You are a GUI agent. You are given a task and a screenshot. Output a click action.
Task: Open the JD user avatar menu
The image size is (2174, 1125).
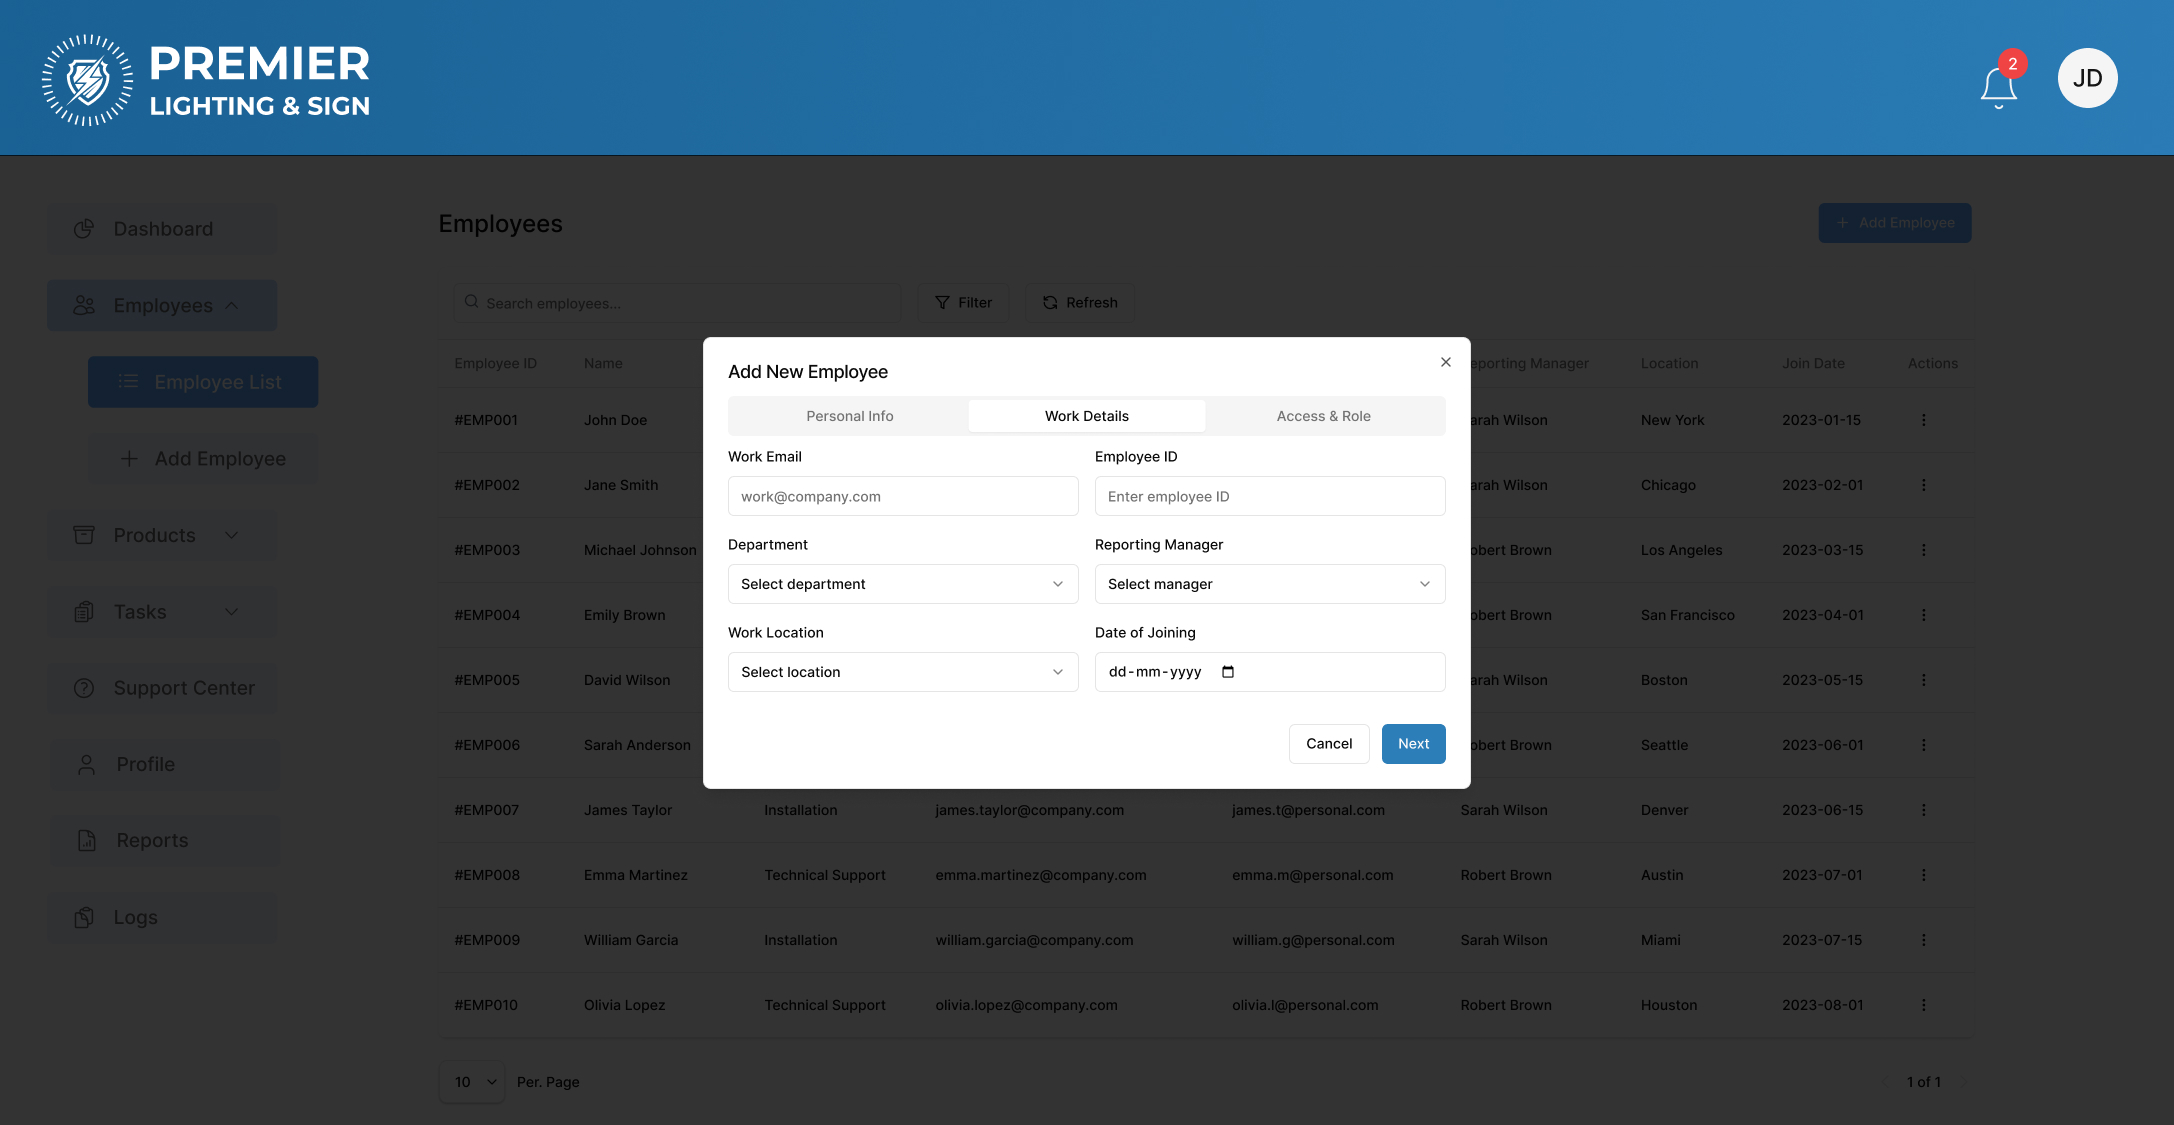(x=2087, y=78)
